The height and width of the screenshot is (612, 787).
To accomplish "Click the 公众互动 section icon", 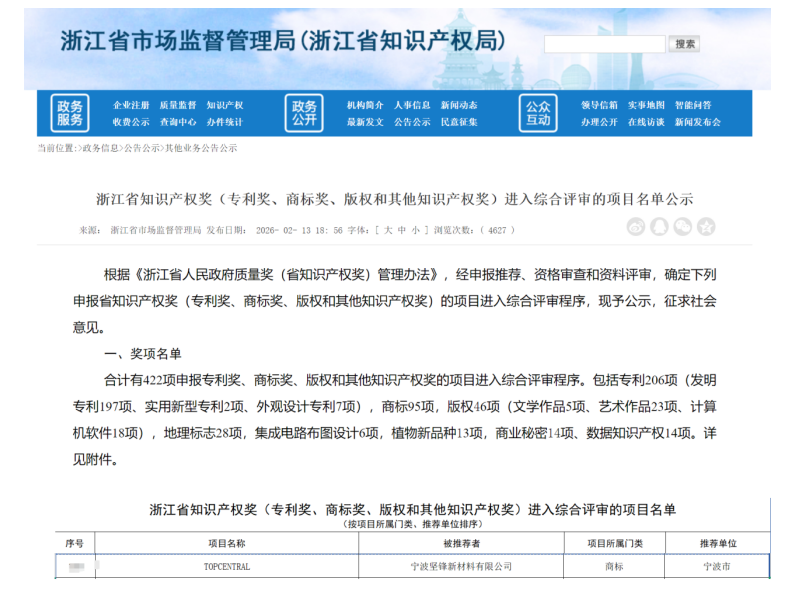I will click(x=538, y=113).
